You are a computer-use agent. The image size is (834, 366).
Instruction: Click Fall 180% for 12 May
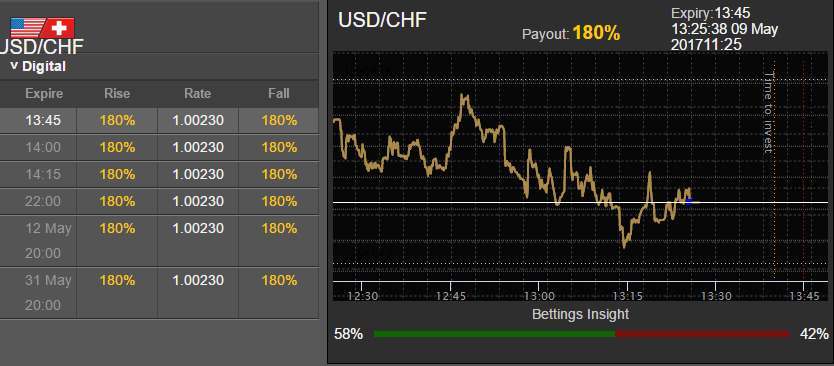click(x=279, y=229)
